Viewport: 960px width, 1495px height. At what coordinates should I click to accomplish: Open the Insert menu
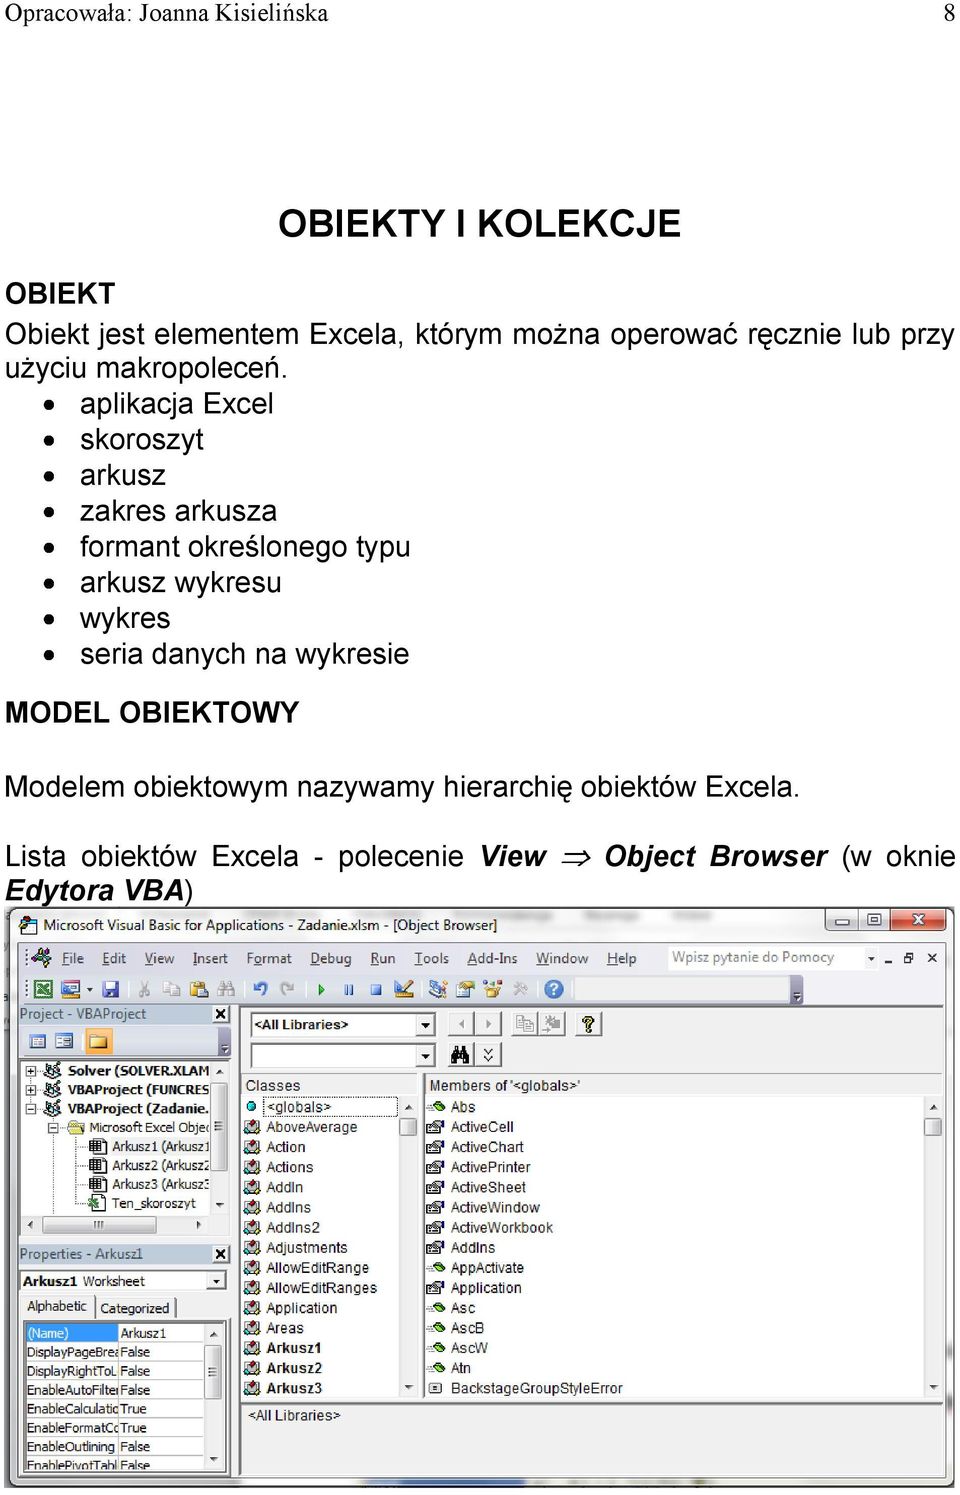point(210,958)
